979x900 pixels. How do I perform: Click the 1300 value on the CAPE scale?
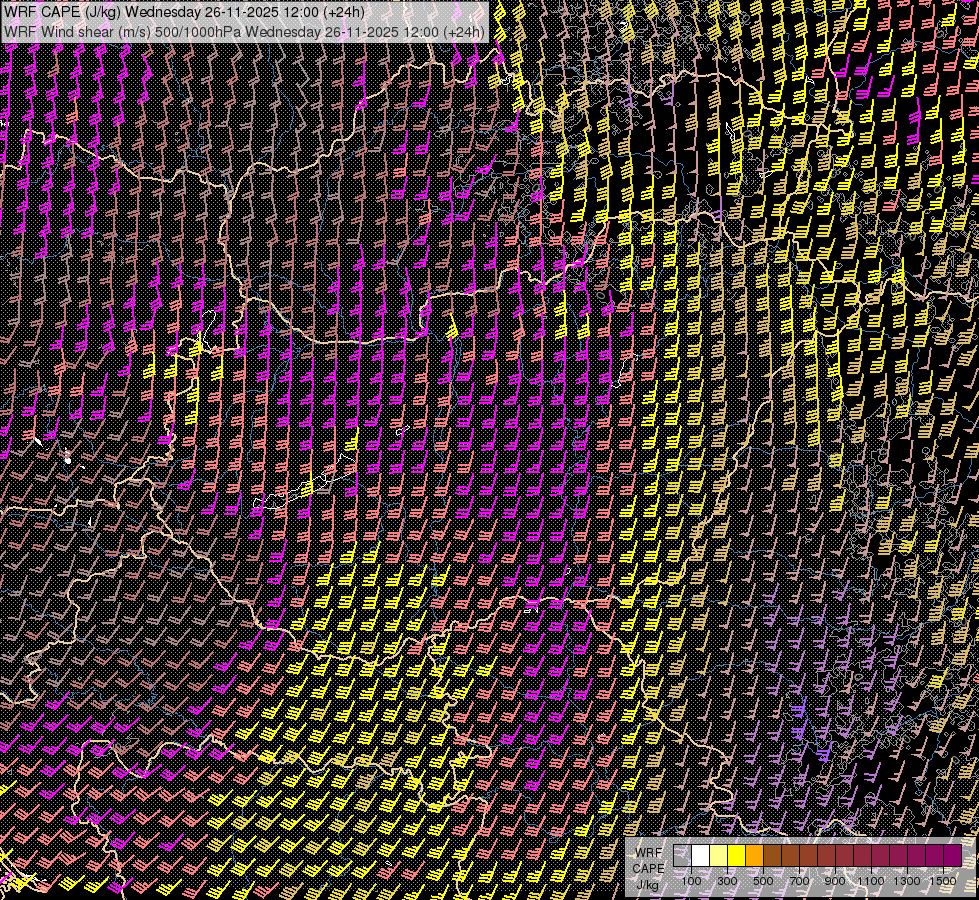click(907, 881)
